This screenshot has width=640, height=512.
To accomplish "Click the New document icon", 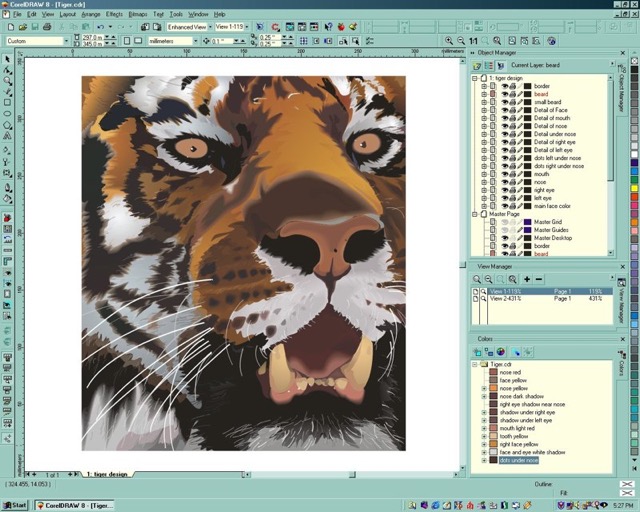I will pyautogui.click(x=11, y=27).
